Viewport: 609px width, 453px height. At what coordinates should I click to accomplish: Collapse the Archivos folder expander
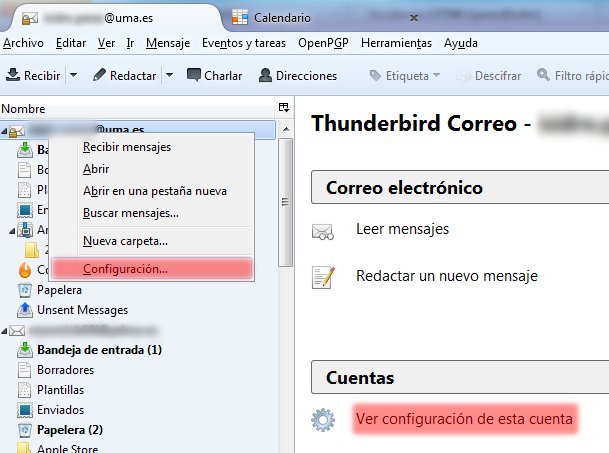click(x=12, y=231)
